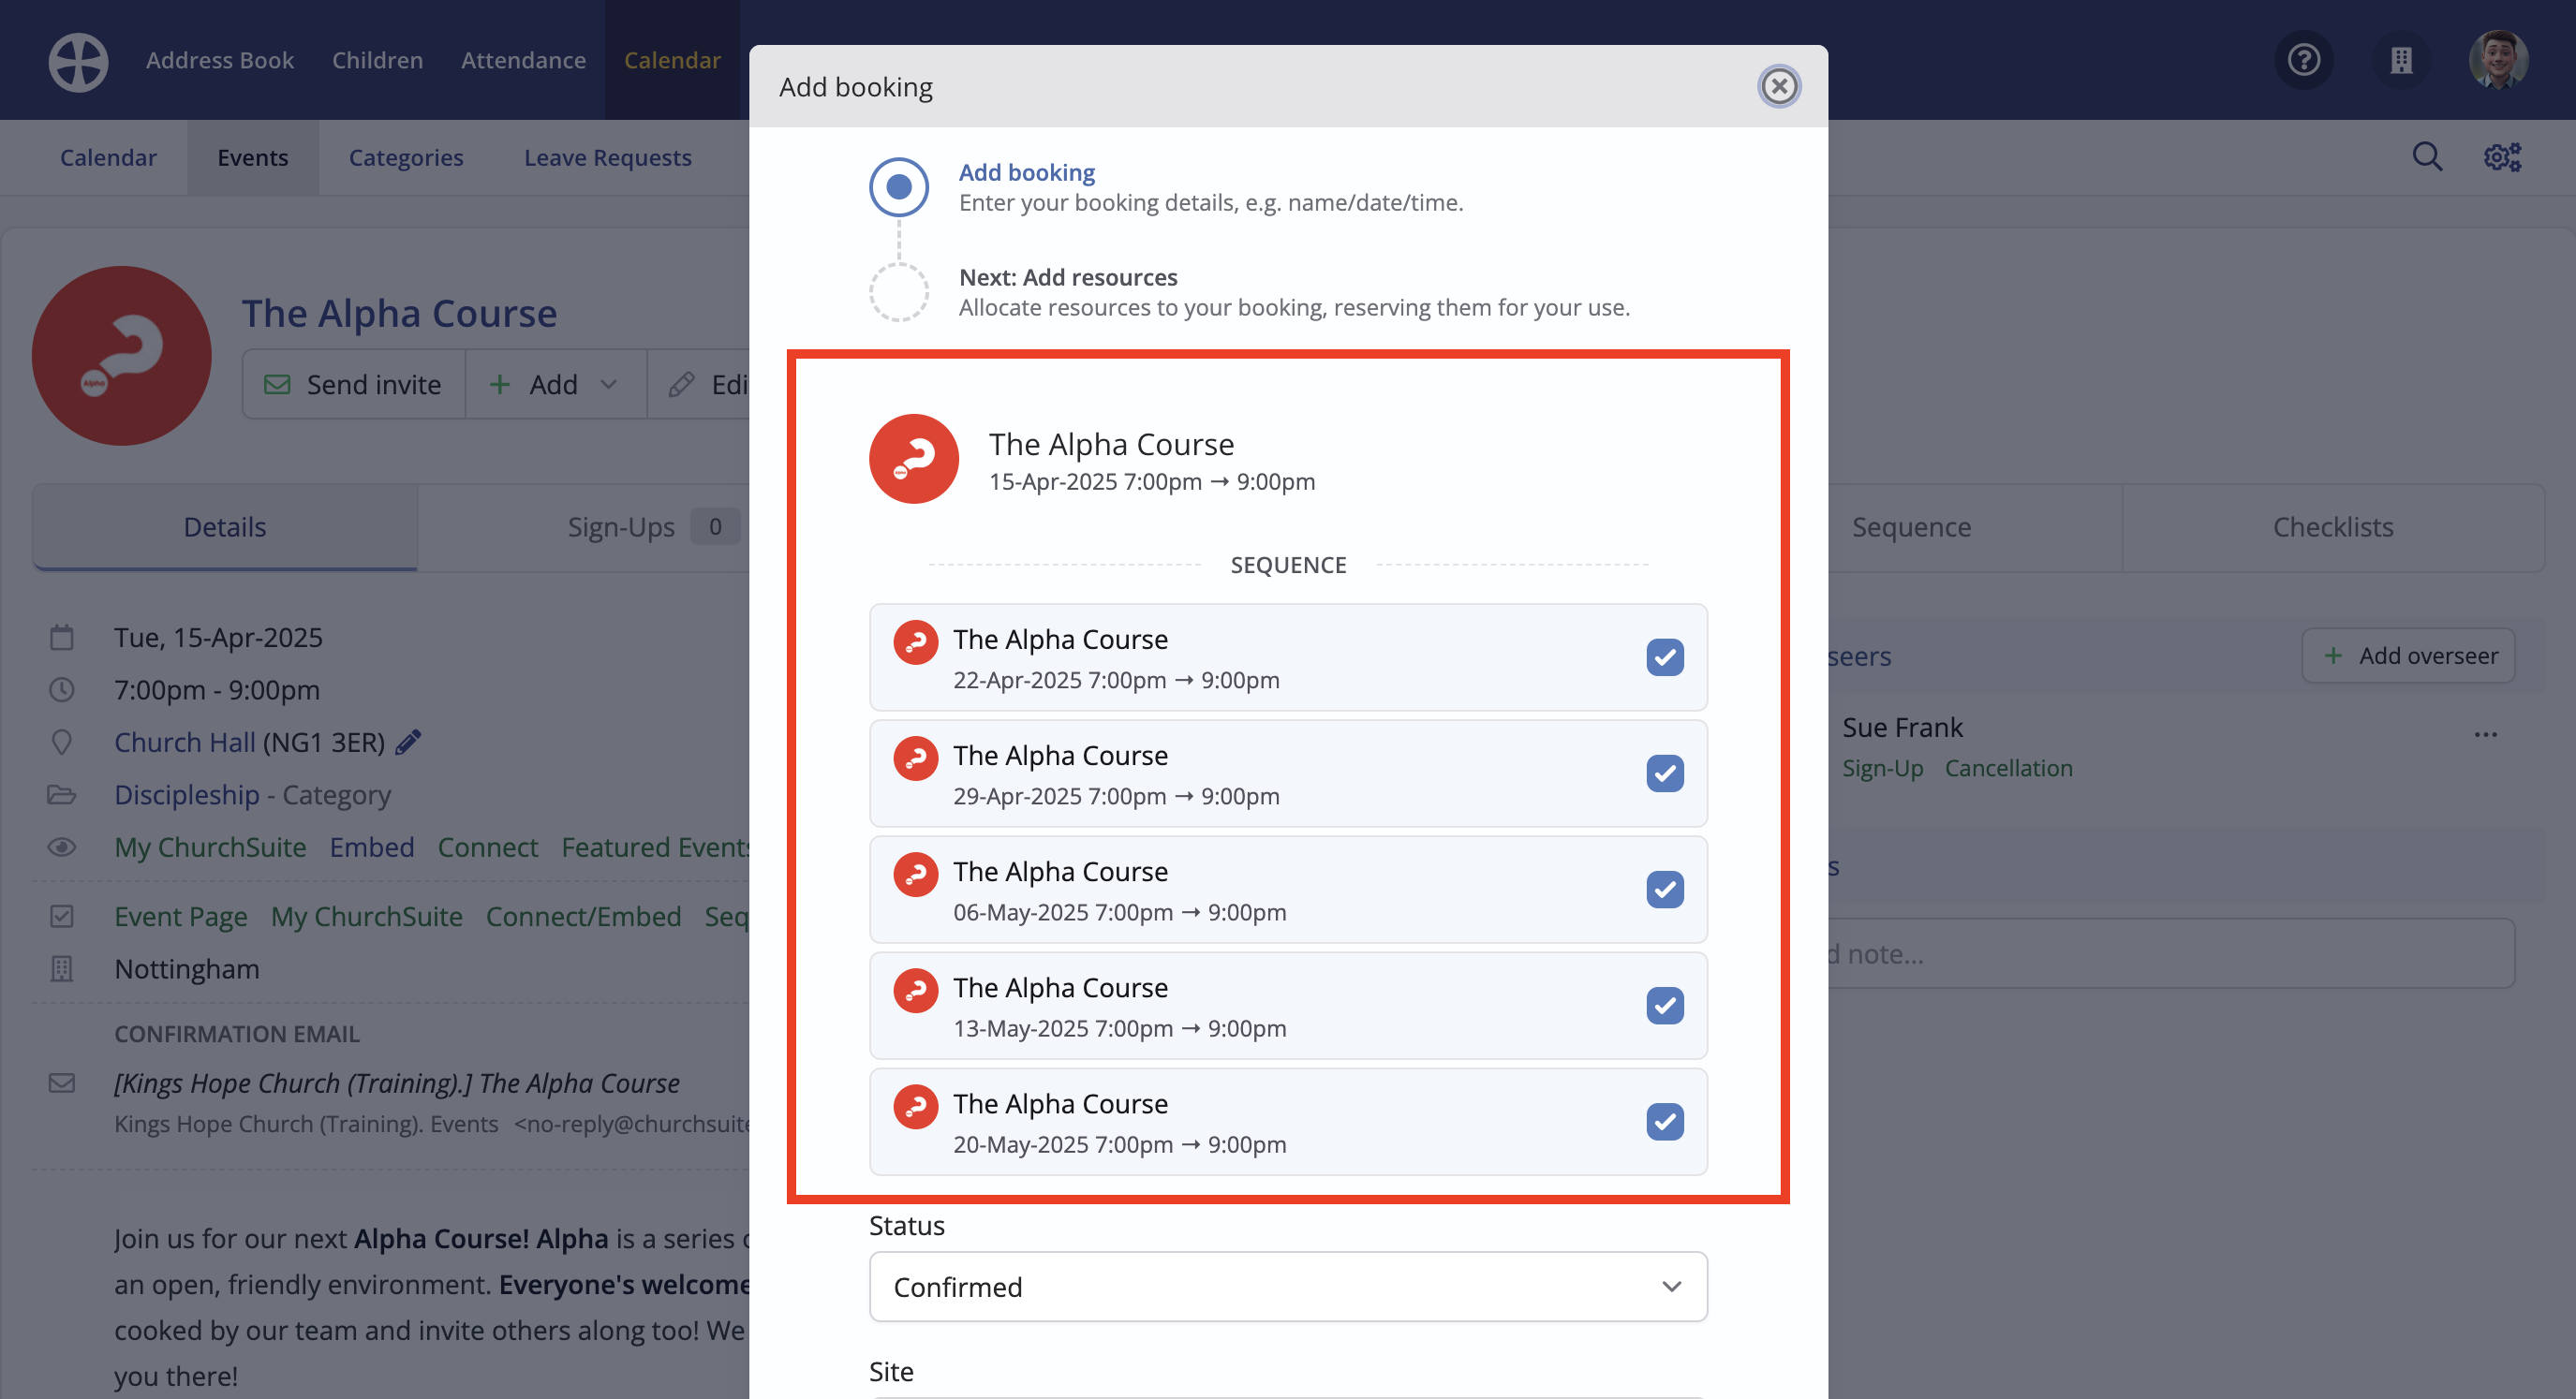Viewport: 2576px width, 1399px height.
Task: Switch to the Events sub-tab
Action: coord(253,157)
